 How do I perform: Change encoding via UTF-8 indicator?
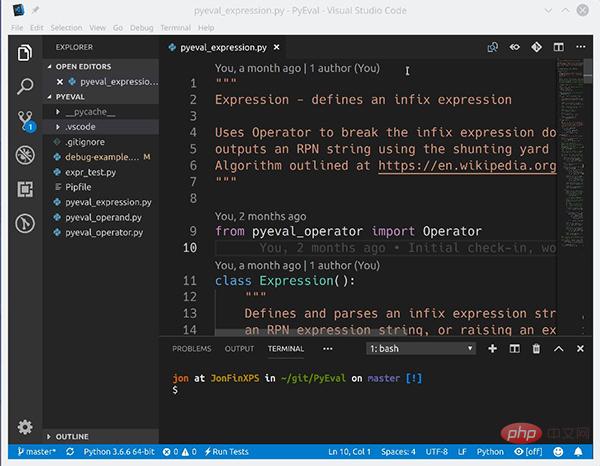coord(437,452)
